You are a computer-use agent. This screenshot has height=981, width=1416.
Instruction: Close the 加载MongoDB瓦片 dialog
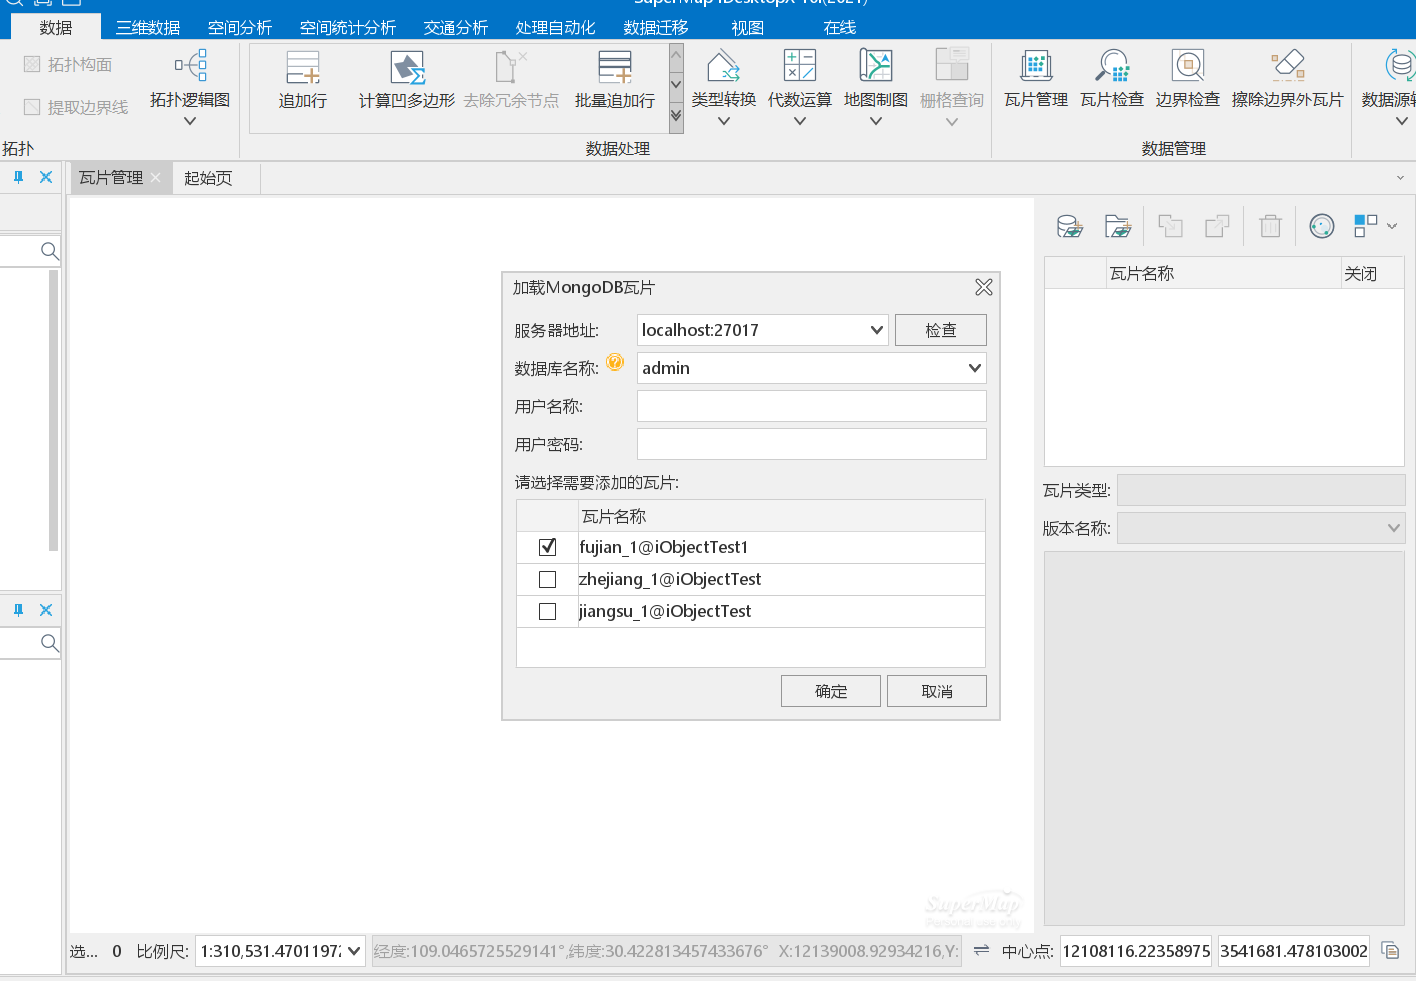(x=984, y=288)
